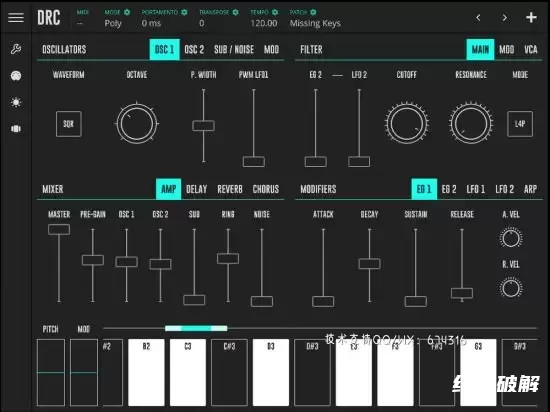Click the brain icon in sidebar
This screenshot has width=550, height=412.
tap(16, 76)
